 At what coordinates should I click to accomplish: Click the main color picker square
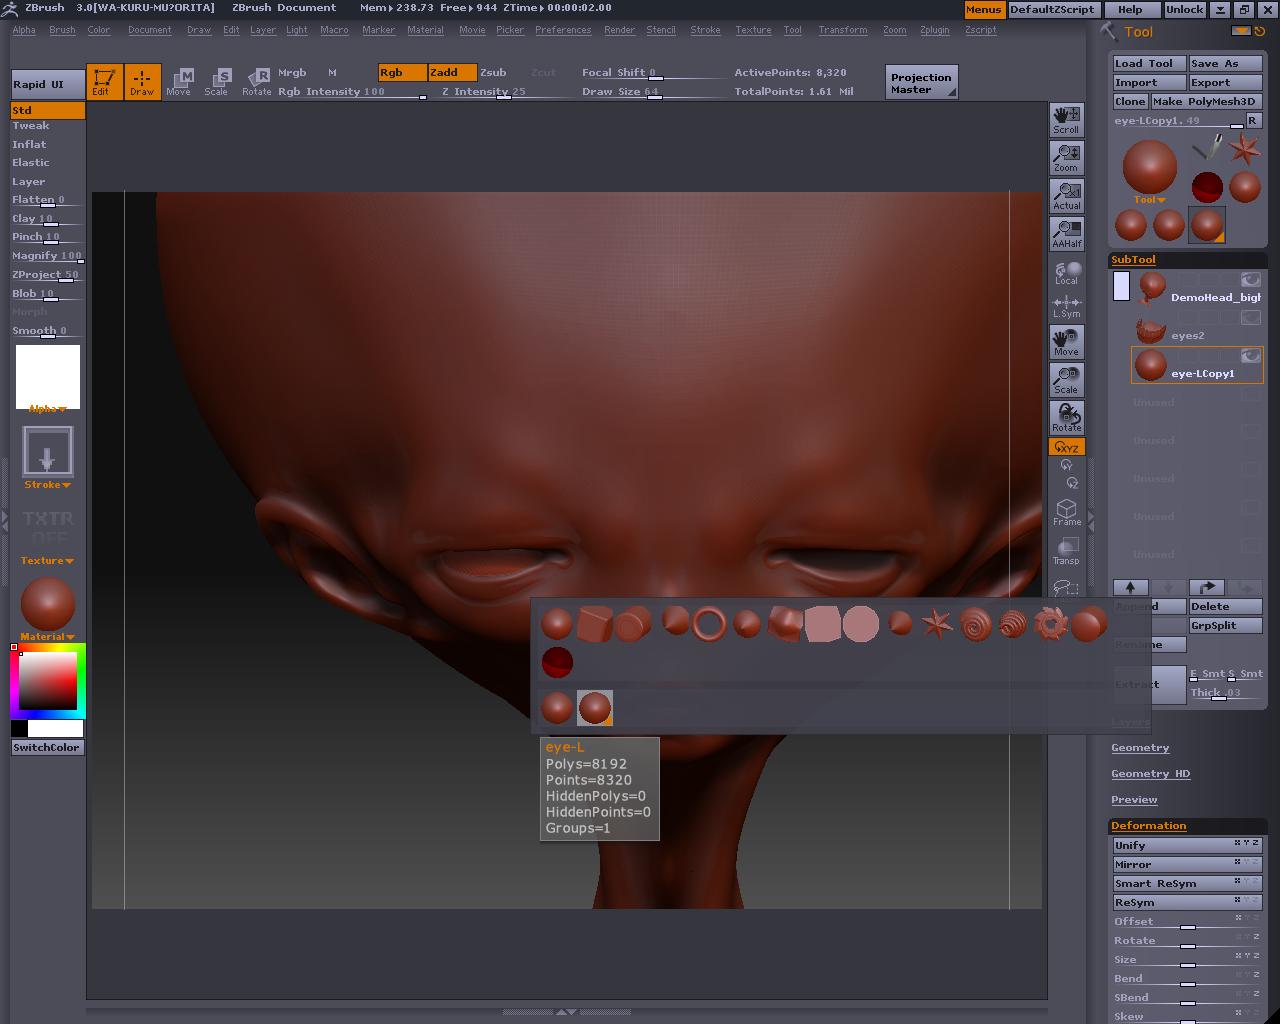pos(48,680)
